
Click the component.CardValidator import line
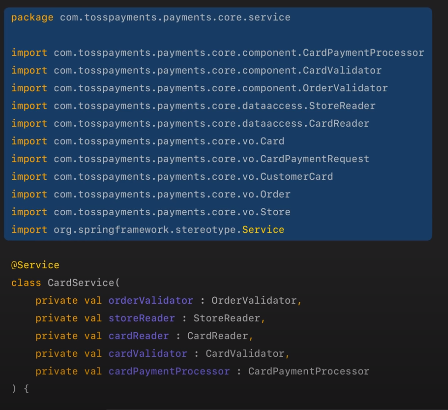[x=196, y=71]
